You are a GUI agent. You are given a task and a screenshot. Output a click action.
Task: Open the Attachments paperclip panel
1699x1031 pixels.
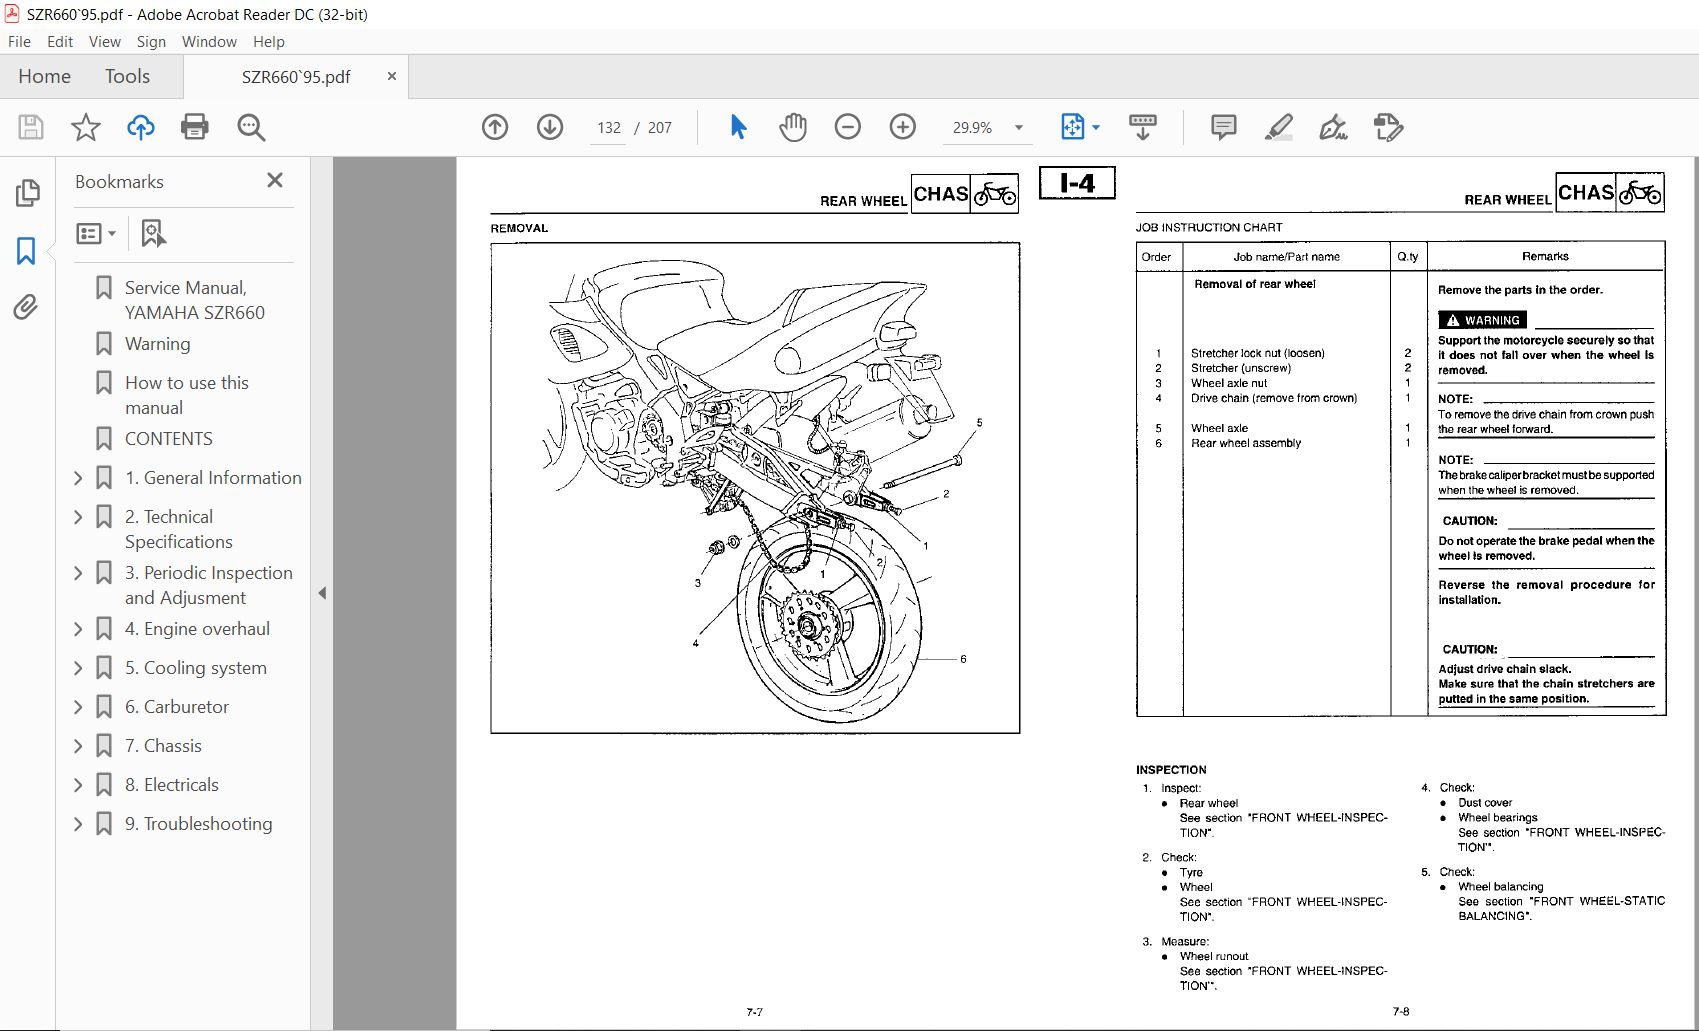(x=27, y=307)
